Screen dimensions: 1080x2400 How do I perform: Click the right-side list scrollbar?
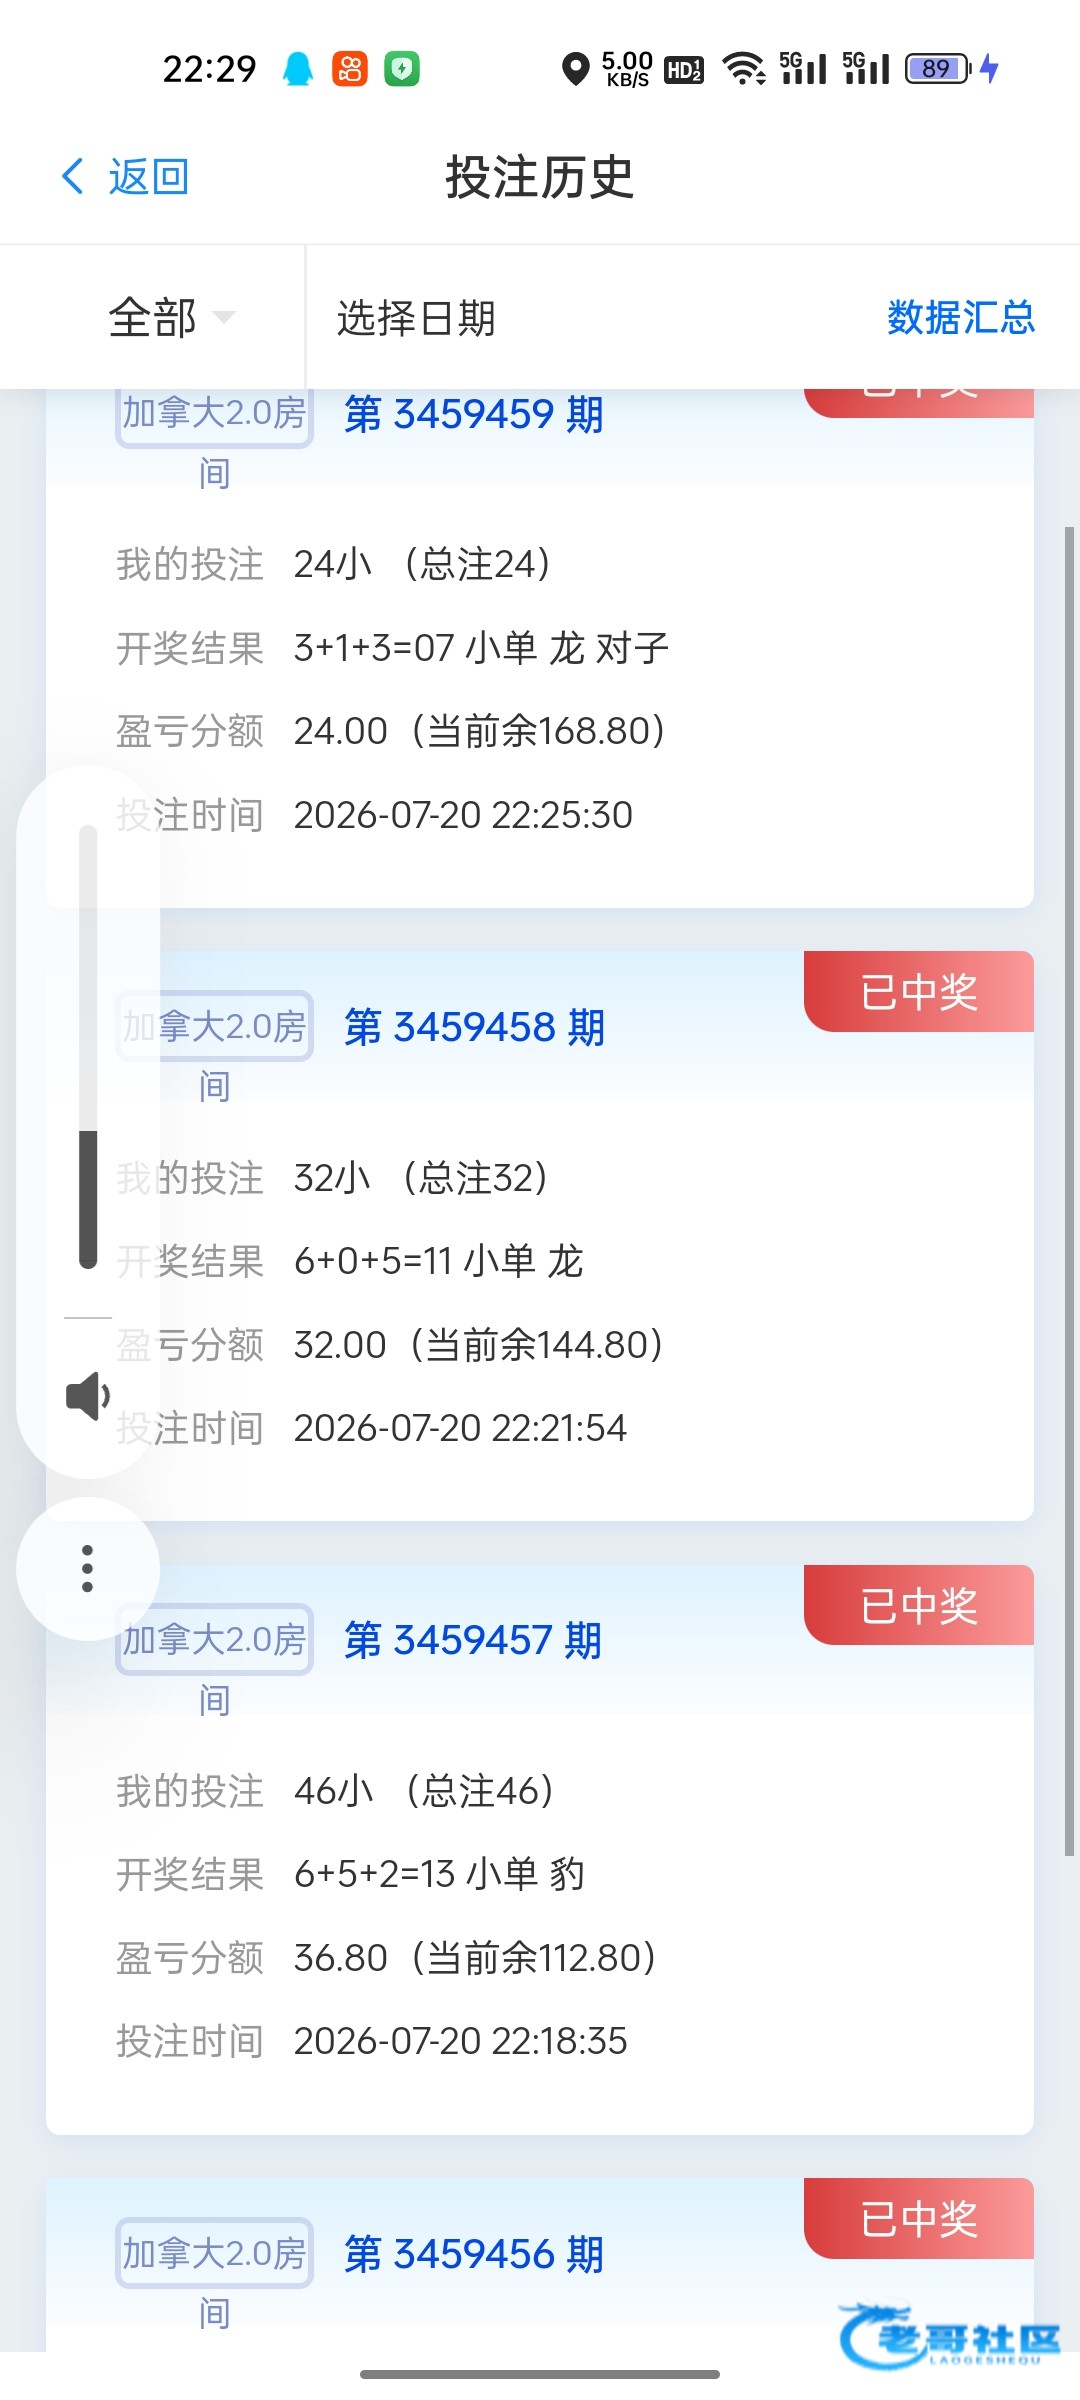tap(1069, 1190)
